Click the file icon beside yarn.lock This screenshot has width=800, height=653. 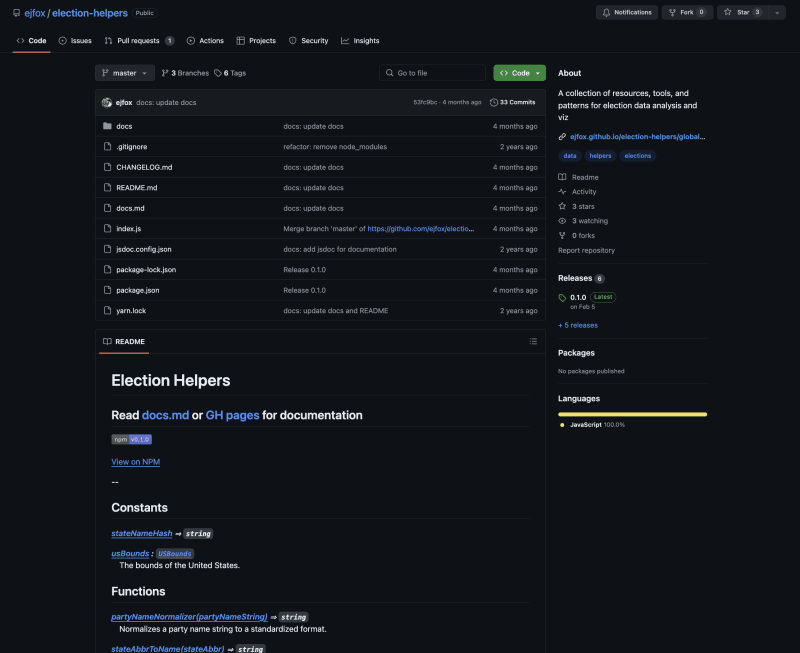tap(107, 310)
